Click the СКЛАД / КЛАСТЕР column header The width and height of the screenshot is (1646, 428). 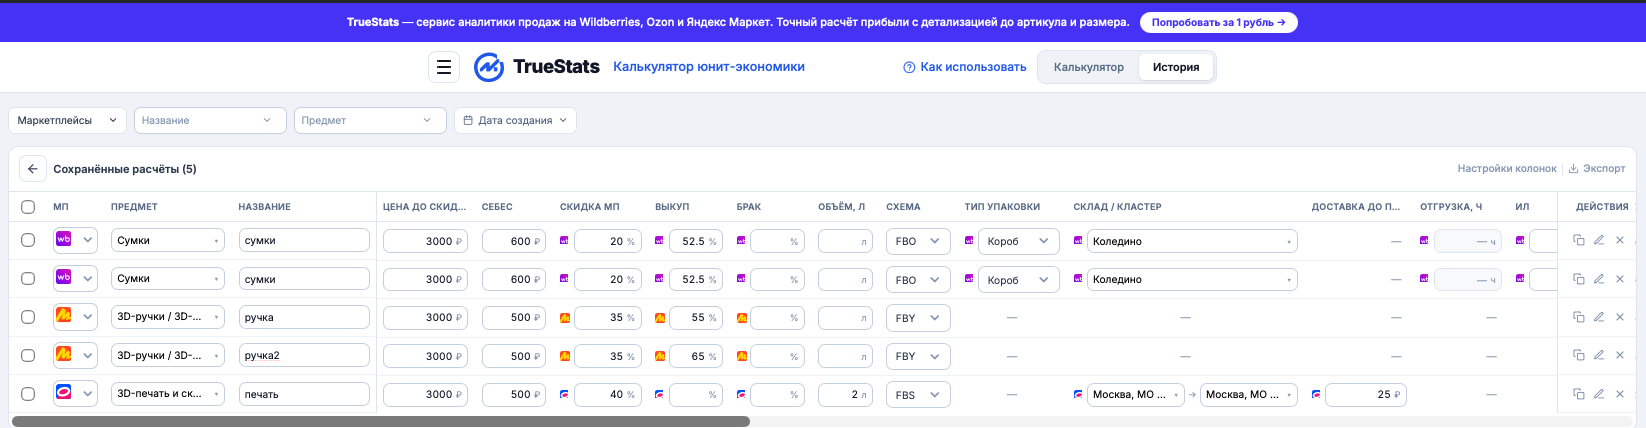1117,207
